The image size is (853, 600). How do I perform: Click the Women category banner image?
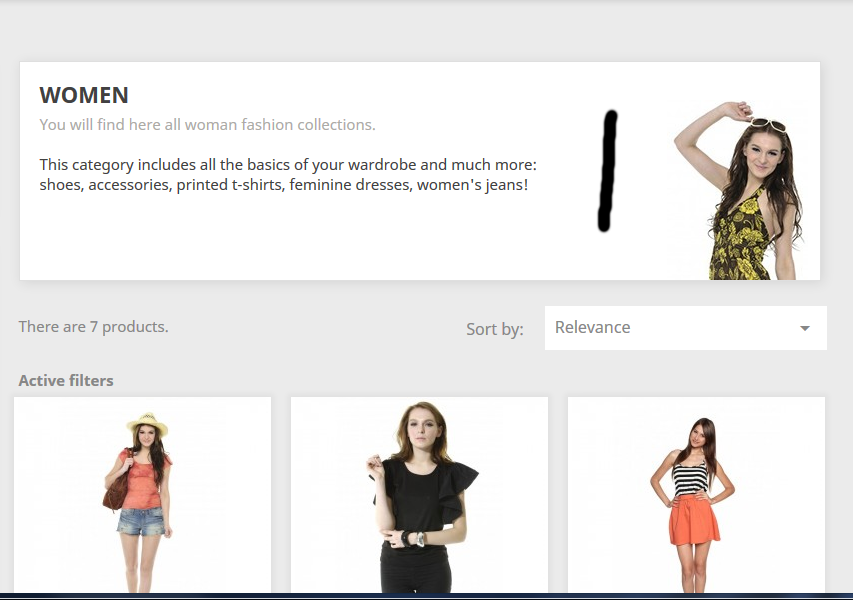coord(739,190)
